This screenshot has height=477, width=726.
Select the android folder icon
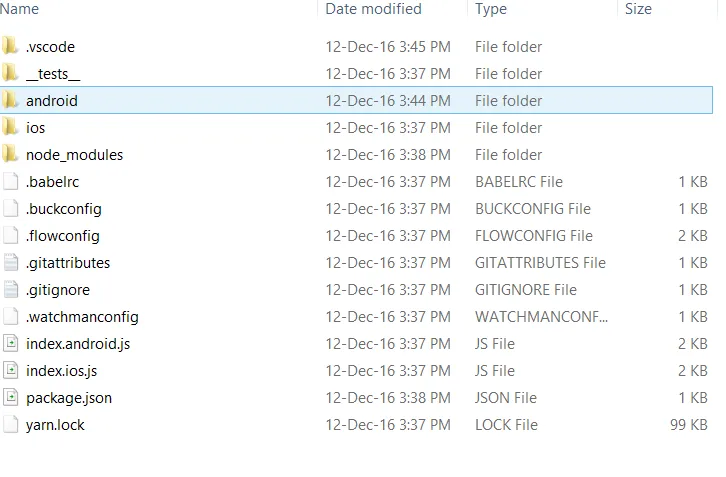click(x=10, y=100)
